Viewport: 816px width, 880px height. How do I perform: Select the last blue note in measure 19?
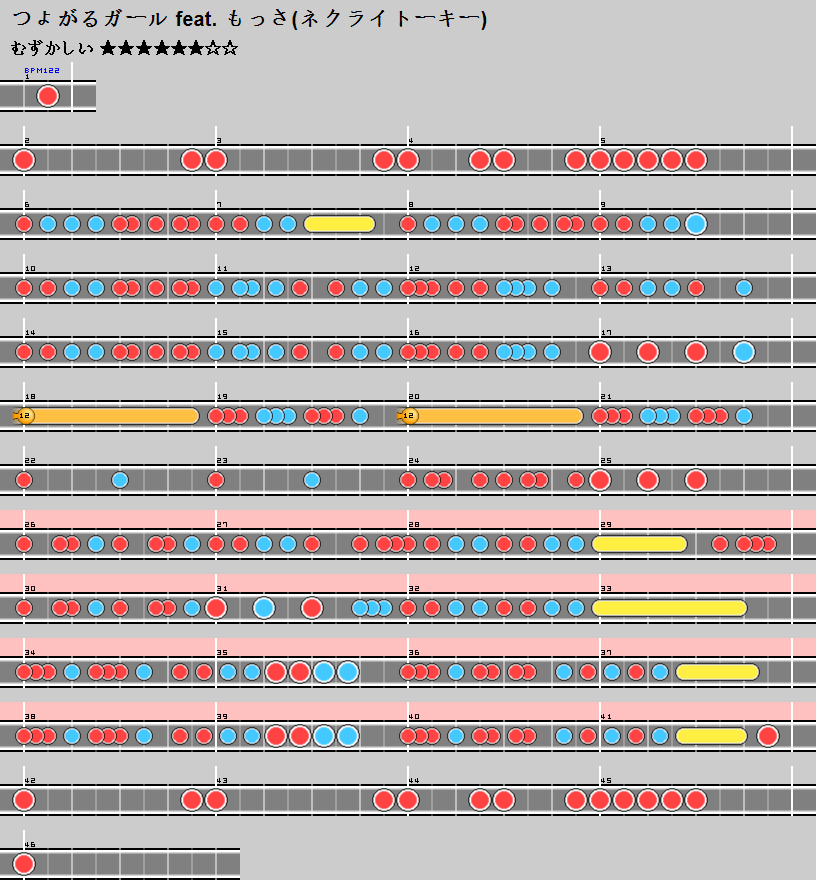pyautogui.click(x=360, y=416)
